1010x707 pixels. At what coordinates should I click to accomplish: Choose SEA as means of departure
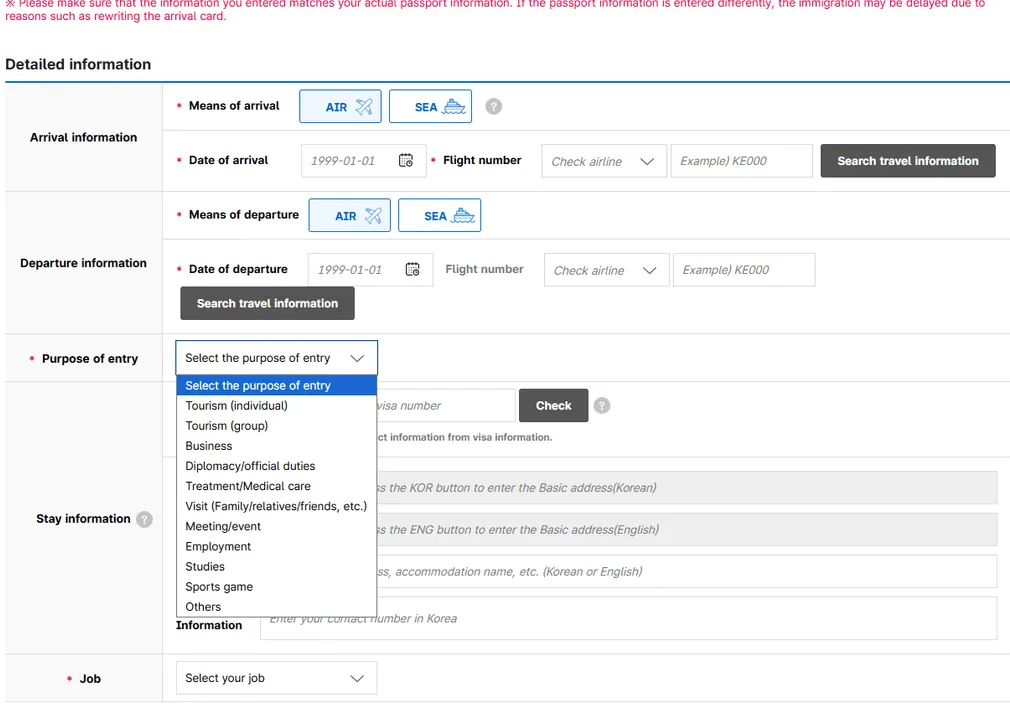[x=439, y=215]
